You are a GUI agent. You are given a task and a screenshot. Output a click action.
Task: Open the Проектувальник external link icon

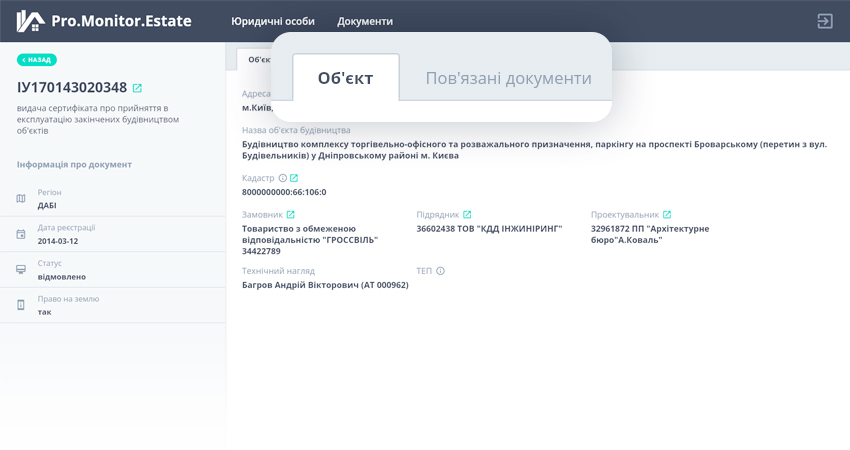(667, 215)
